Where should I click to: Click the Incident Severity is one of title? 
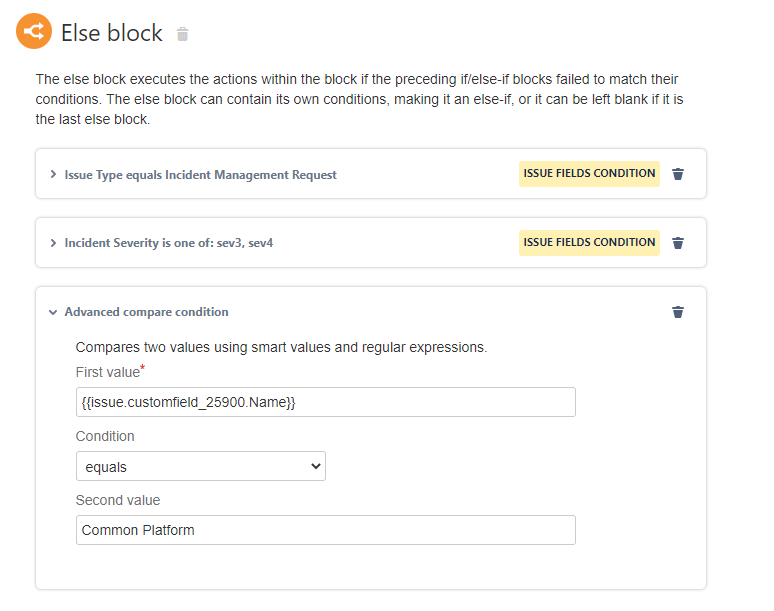(x=168, y=242)
